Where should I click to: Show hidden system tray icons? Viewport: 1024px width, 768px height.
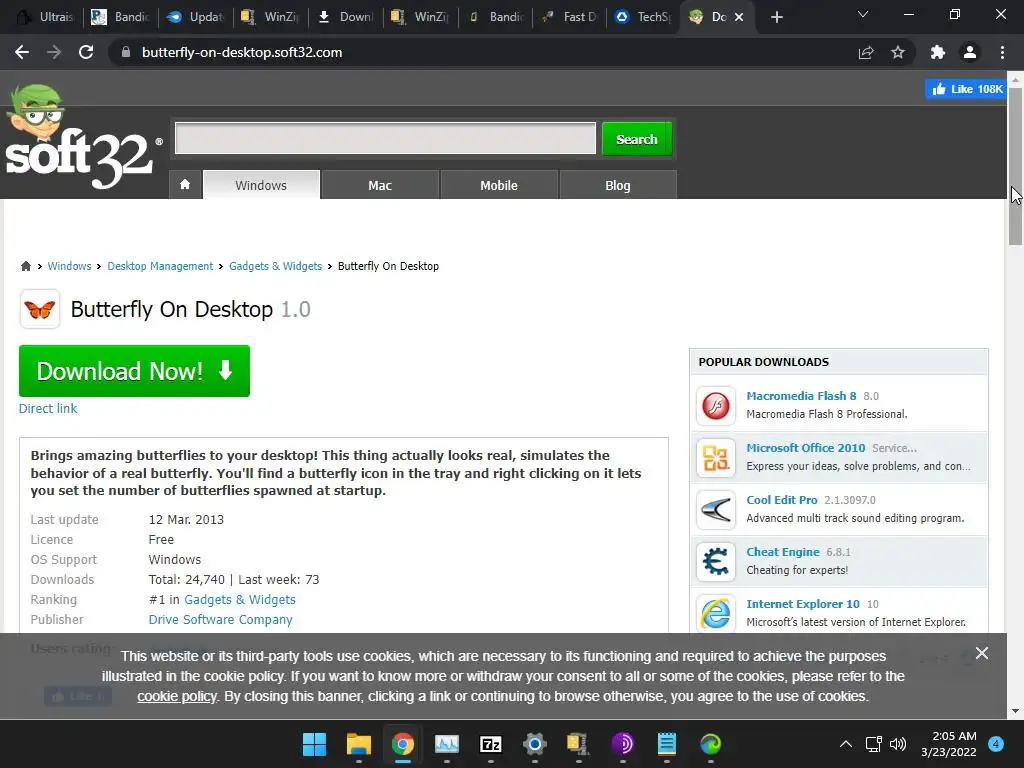tap(846, 744)
